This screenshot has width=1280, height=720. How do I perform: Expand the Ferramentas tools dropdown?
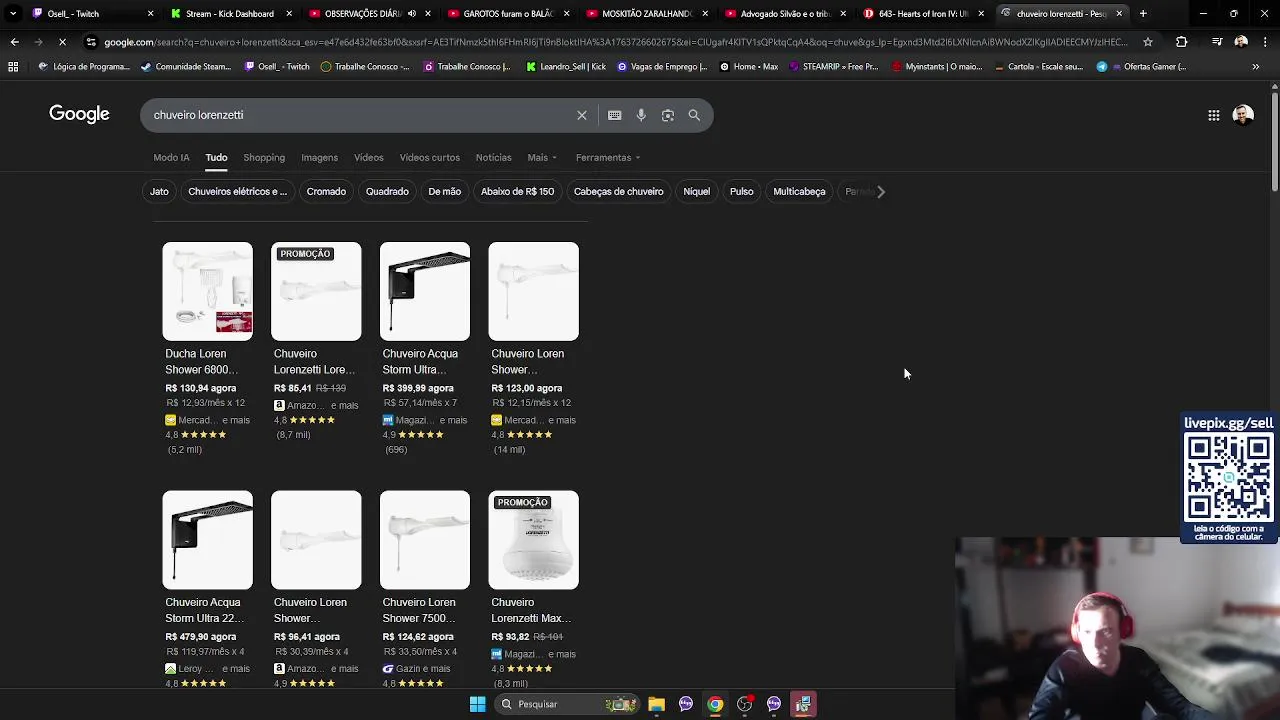point(608,157)
